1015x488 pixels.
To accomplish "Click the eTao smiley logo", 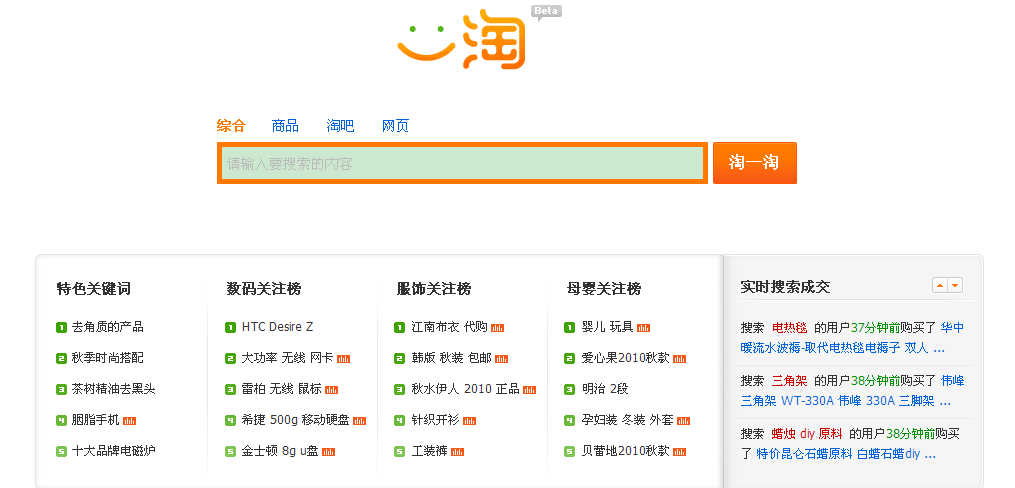I will pos(462,39).
